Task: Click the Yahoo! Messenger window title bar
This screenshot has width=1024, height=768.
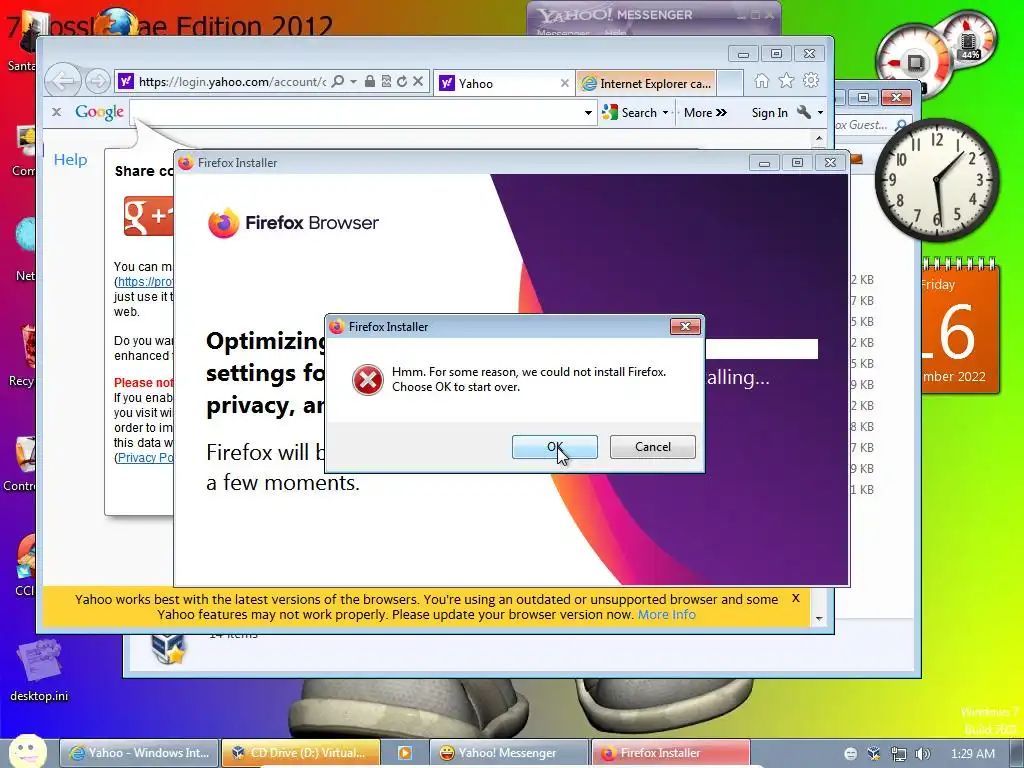Action: 653,14
